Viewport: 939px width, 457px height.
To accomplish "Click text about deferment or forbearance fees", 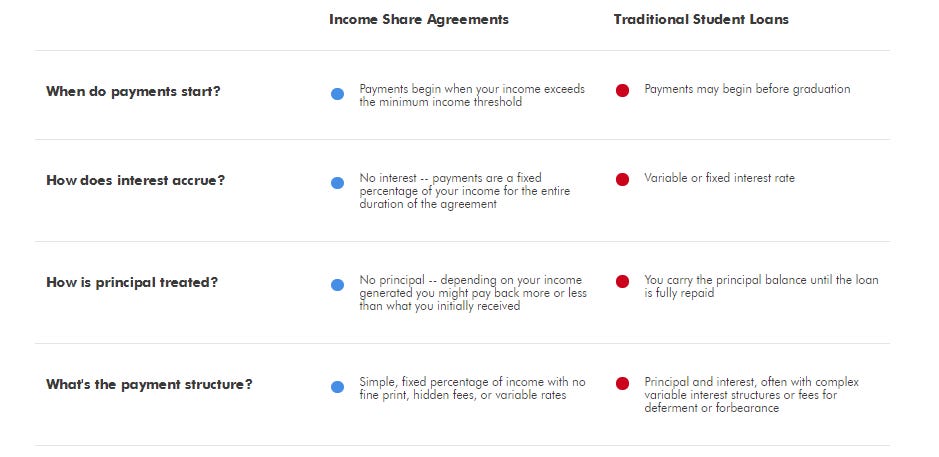I will 752,395.
